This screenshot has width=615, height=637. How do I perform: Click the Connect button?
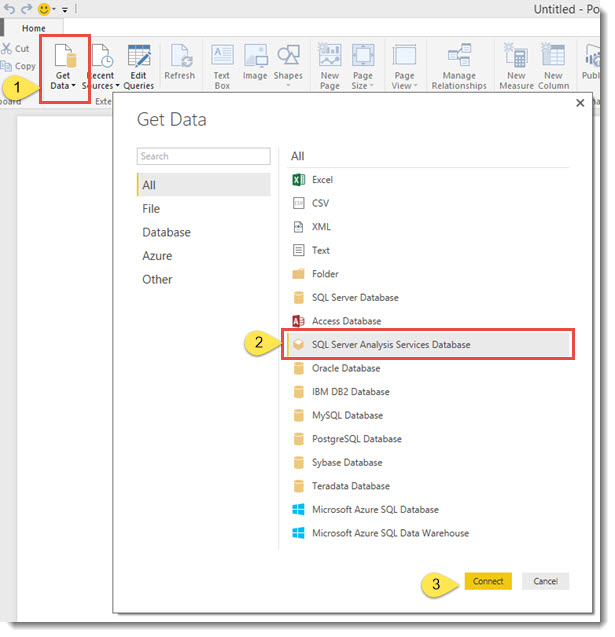(x=488, y=581)
